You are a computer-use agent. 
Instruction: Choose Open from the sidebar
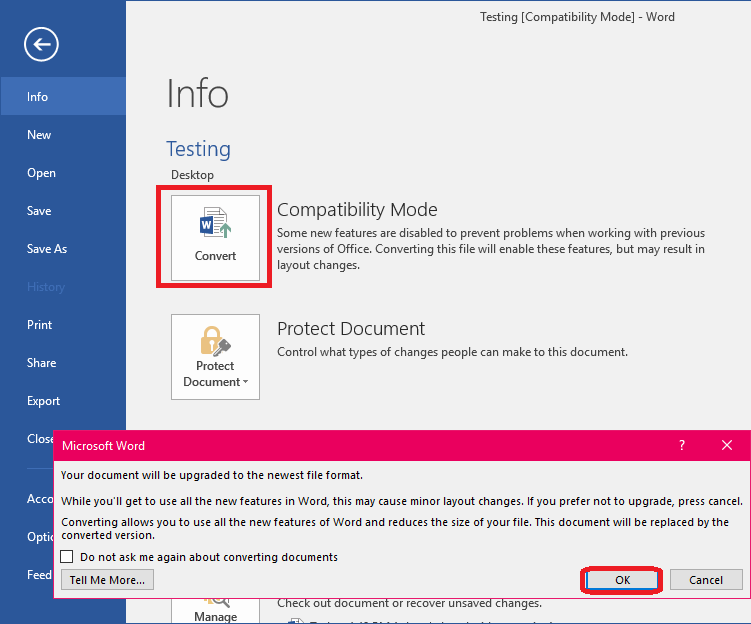[x=63, y=172]
